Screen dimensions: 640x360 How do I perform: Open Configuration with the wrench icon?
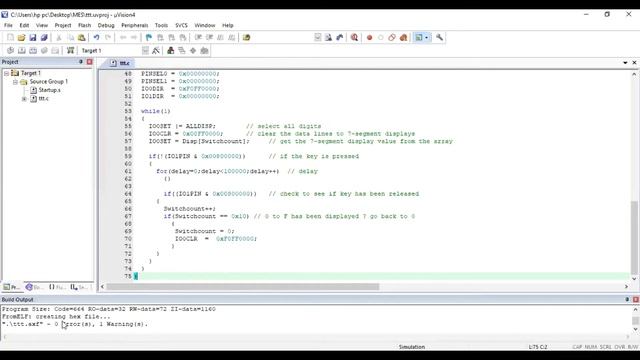[x=439, y=38]
